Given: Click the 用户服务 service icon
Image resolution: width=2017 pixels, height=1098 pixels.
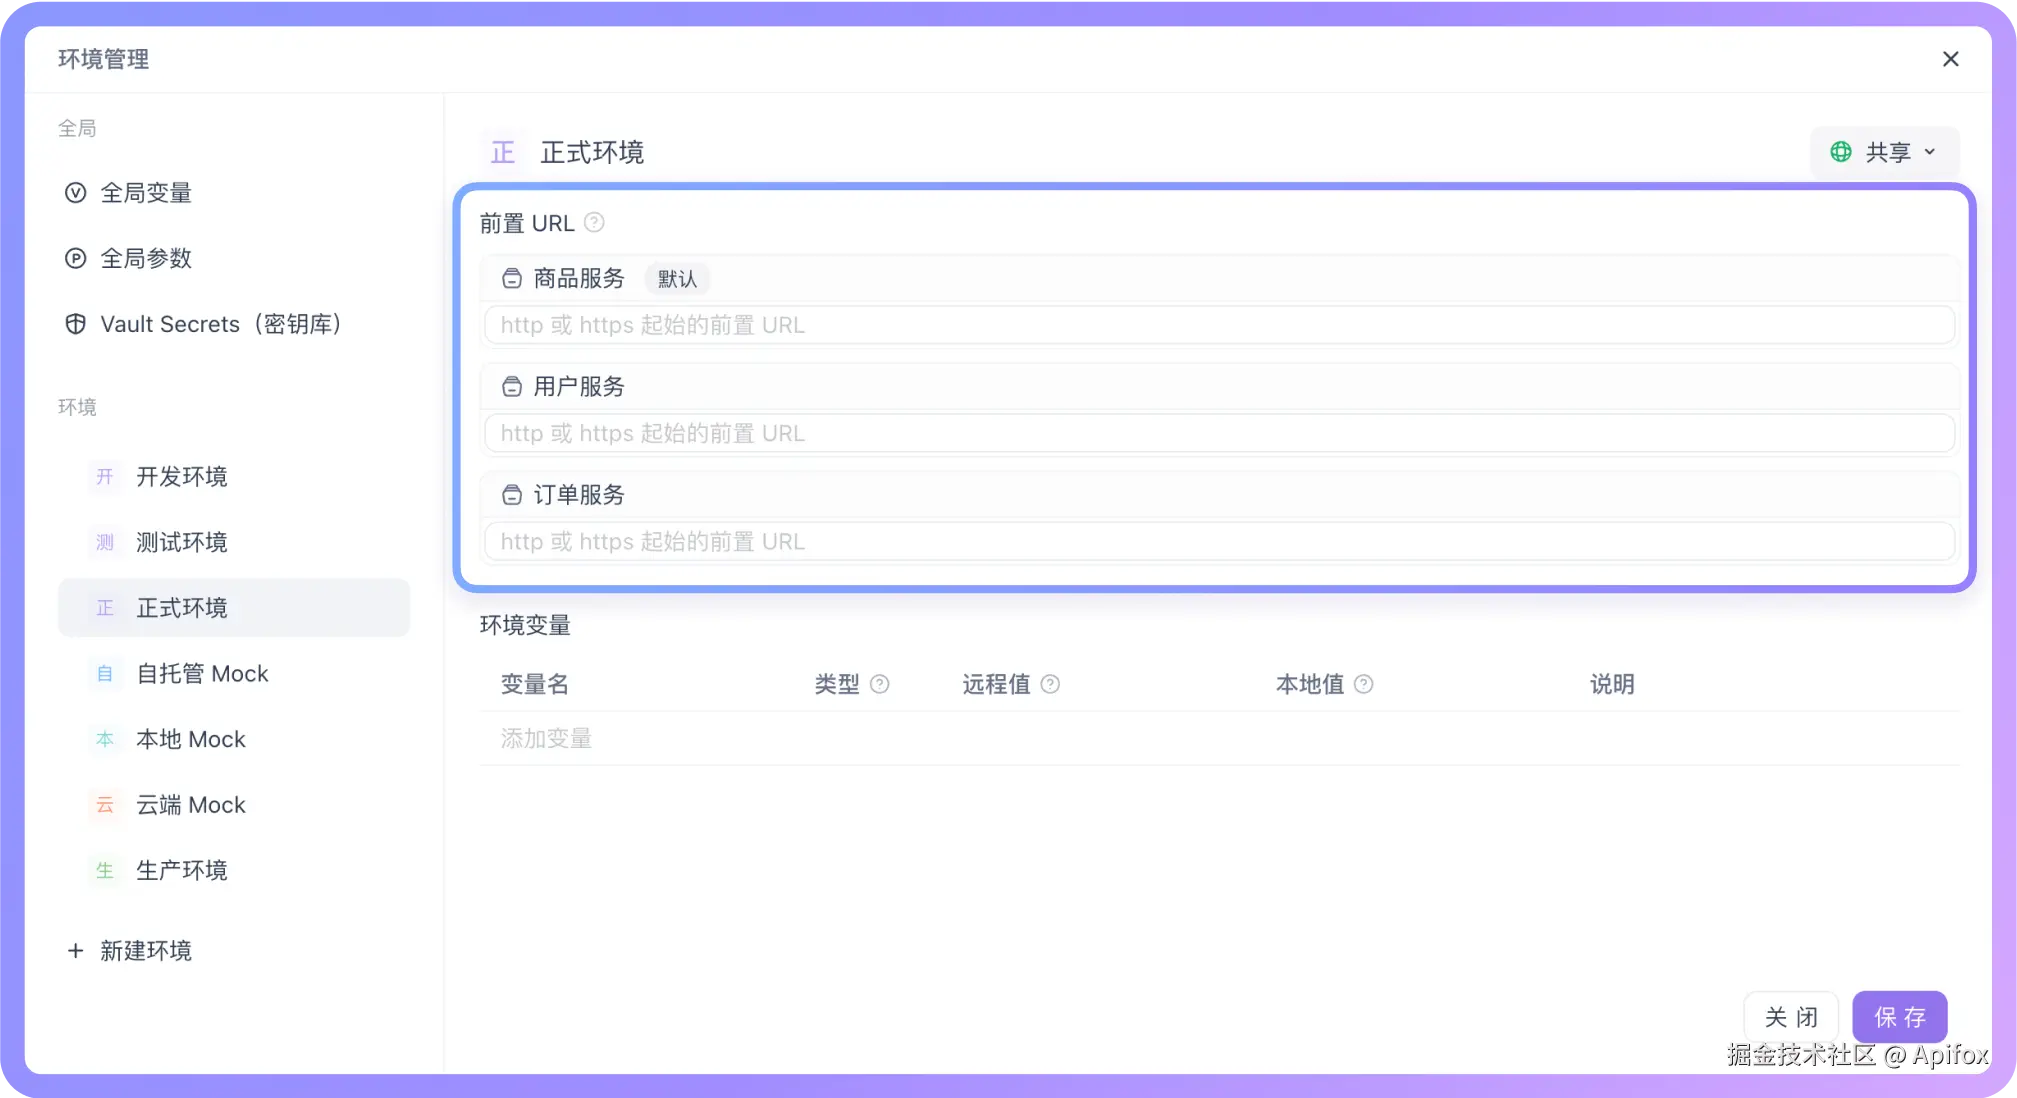Looking at the screenshot, I should click(x=512, y=386).
